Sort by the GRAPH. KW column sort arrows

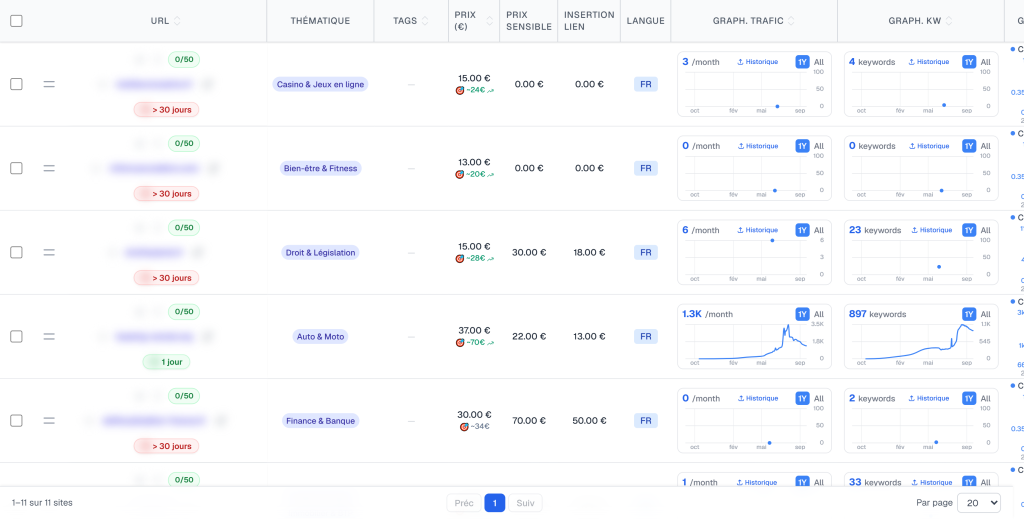click(x=949, y=21)
